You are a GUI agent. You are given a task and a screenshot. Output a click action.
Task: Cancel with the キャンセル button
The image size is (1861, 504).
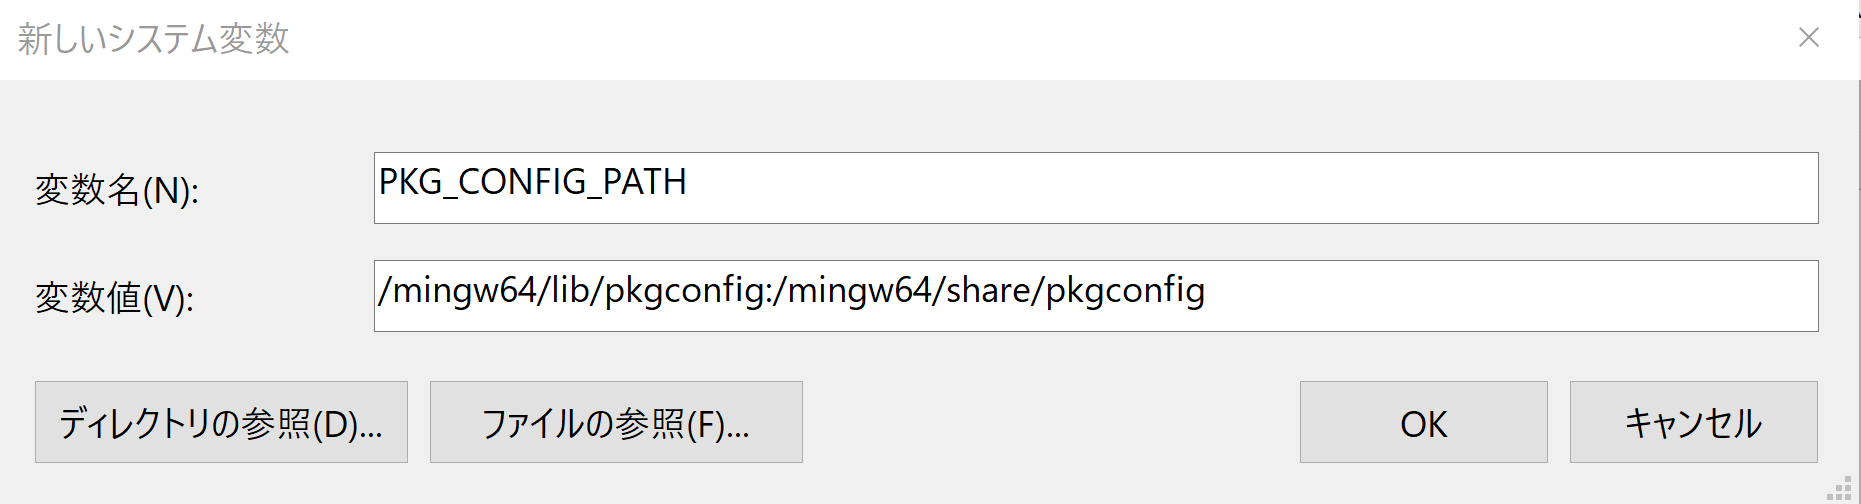click(1693, 422)
